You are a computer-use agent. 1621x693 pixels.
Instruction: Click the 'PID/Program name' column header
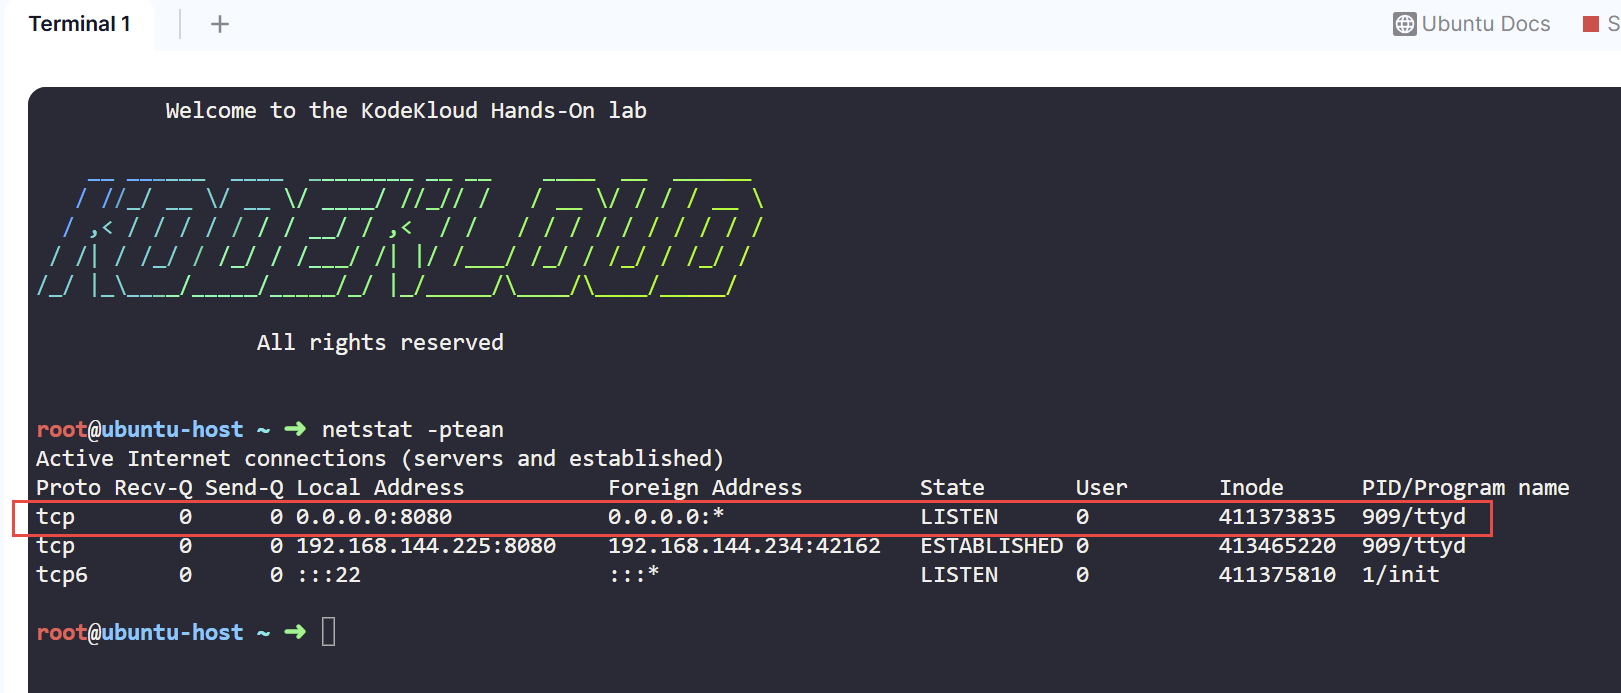coord(1465,487)
